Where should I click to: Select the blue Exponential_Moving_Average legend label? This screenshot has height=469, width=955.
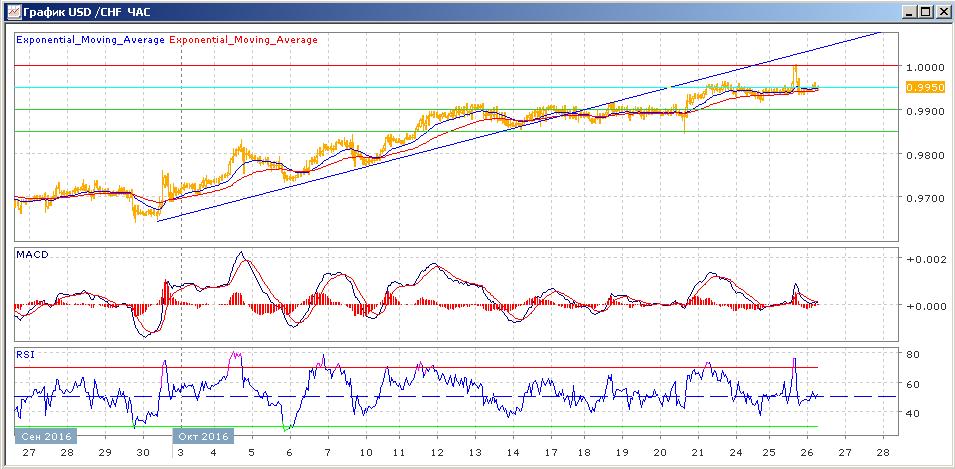(90, 40)
